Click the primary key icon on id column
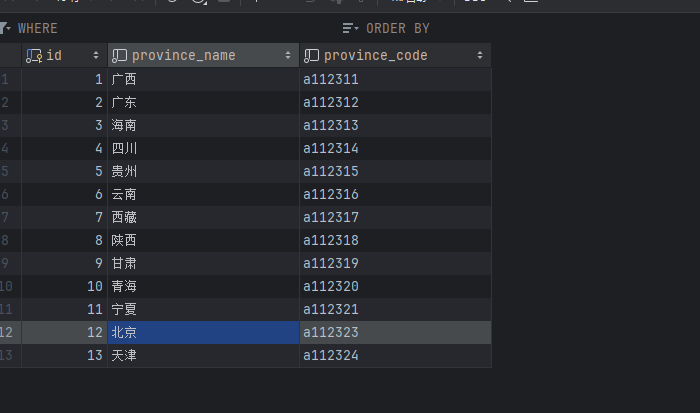Screen dimensions: 700x413 coord(34,56)
